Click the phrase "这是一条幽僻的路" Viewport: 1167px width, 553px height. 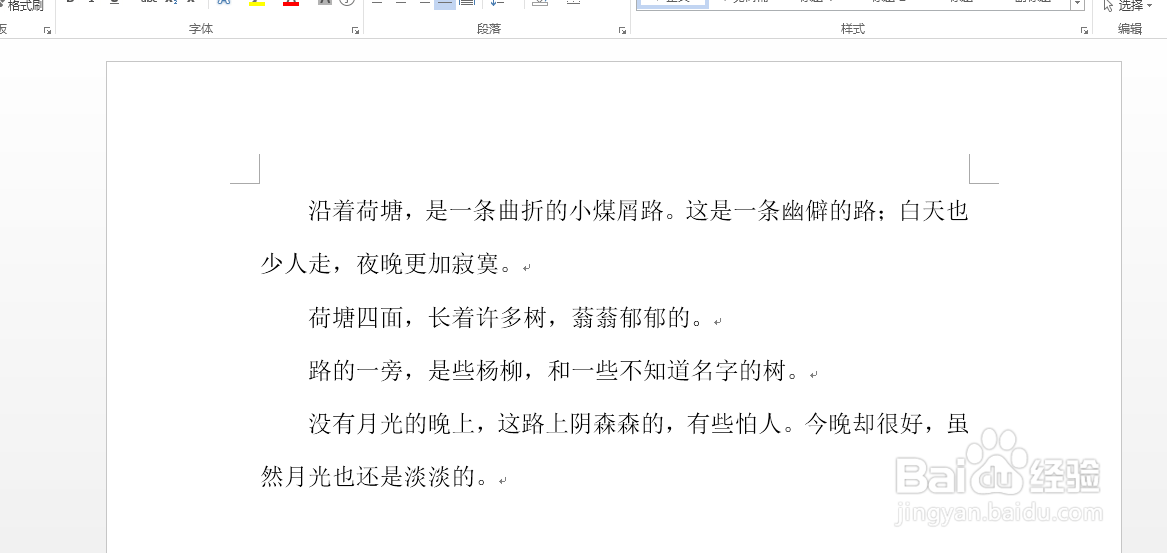781,212
